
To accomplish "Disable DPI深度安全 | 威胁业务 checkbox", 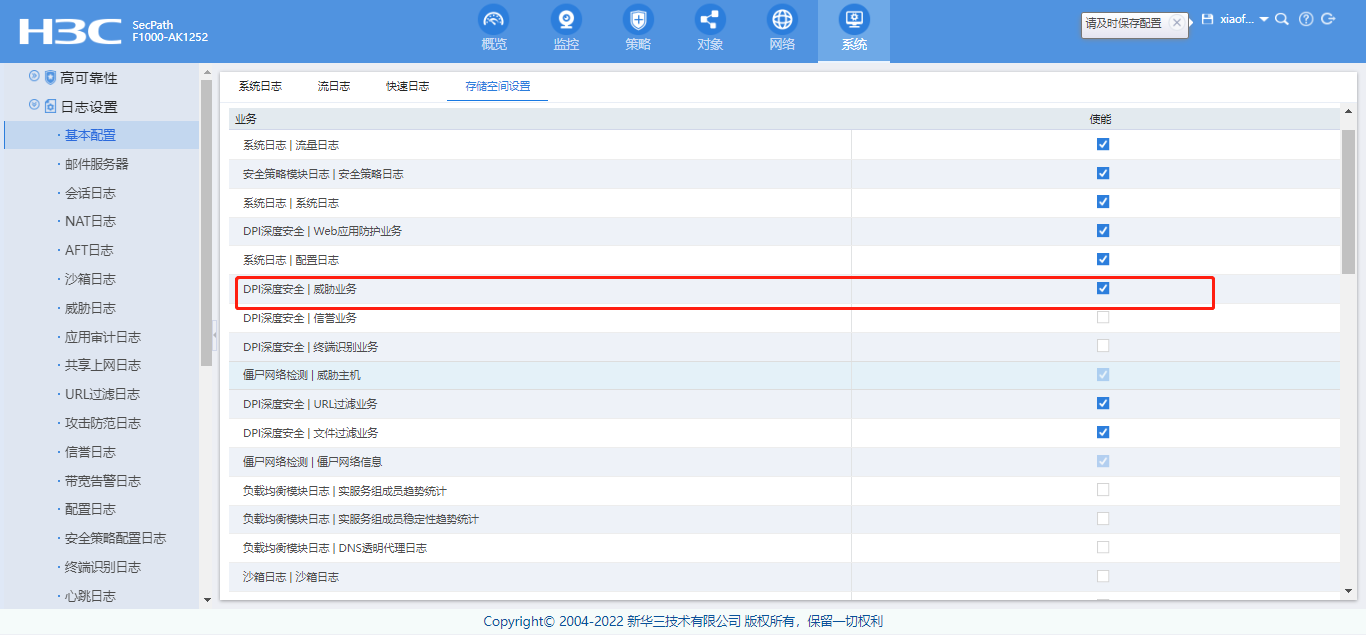I will [x=1103, y=288].
